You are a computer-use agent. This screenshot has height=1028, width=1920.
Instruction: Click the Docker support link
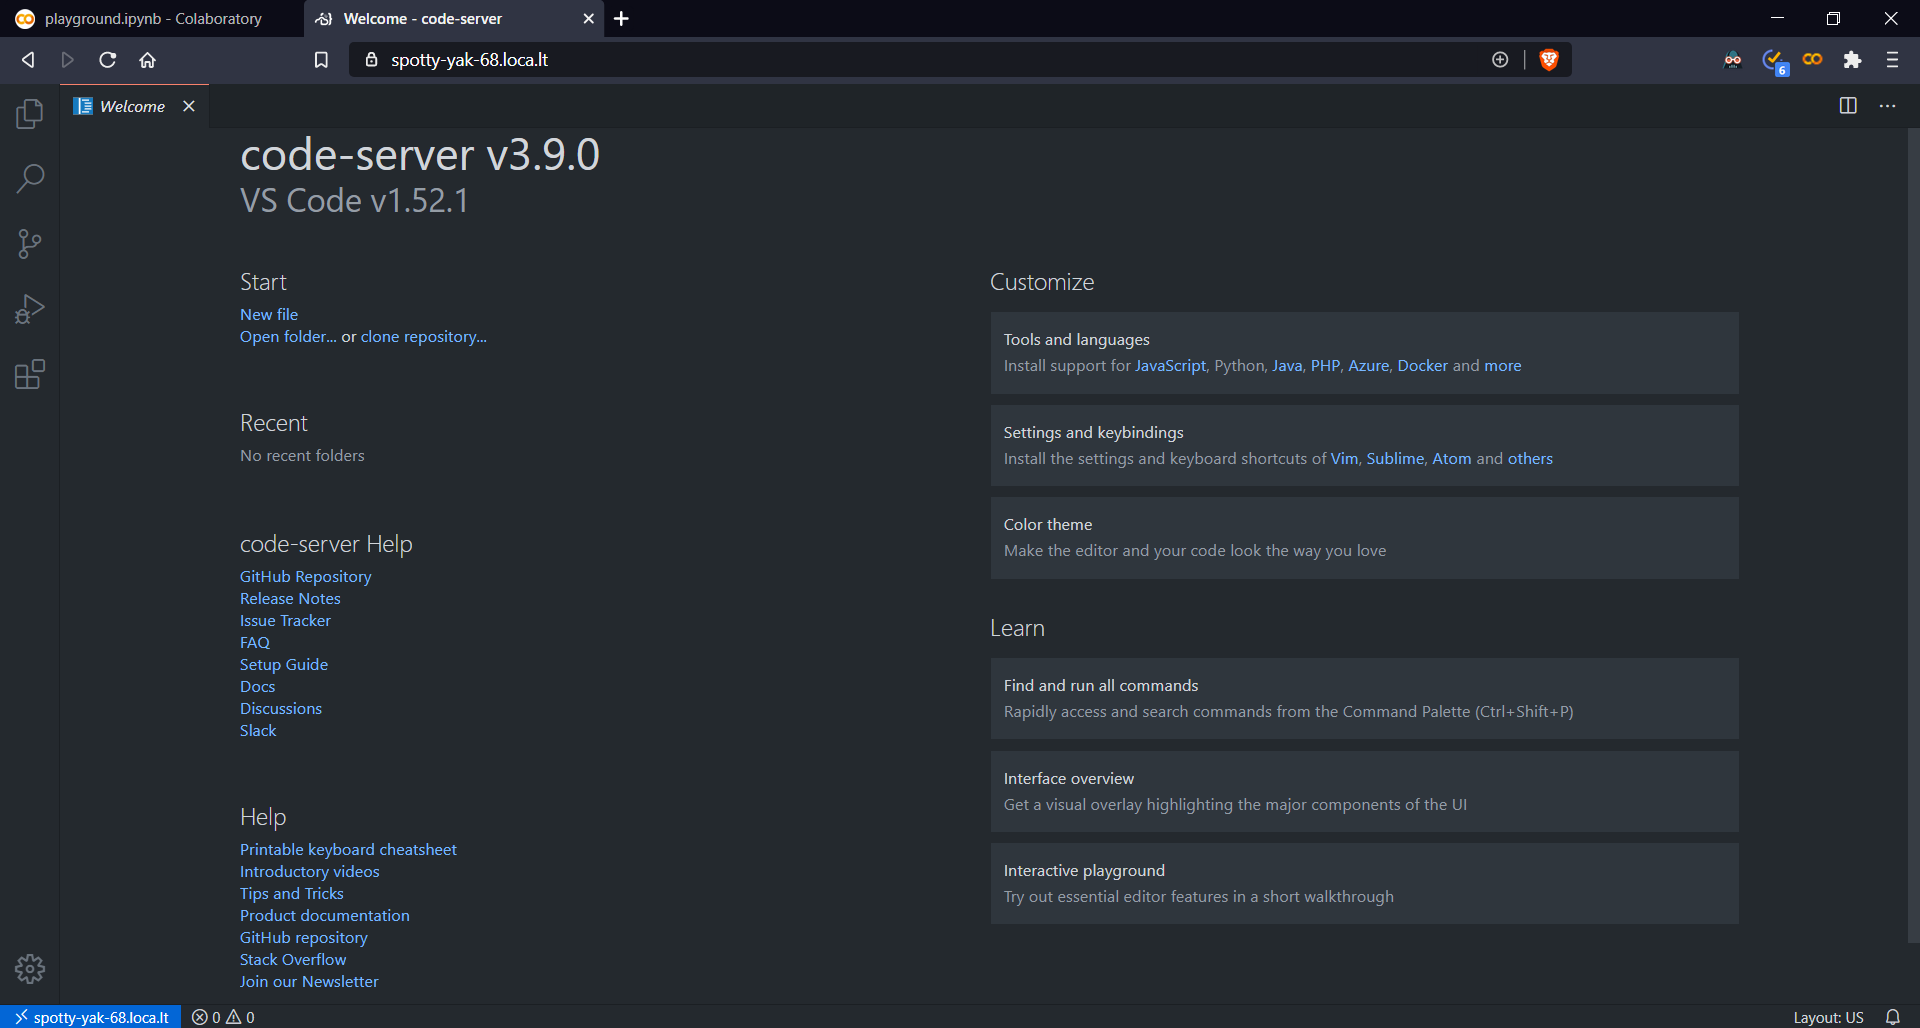pyautogui.click(x=1422, y=365)
